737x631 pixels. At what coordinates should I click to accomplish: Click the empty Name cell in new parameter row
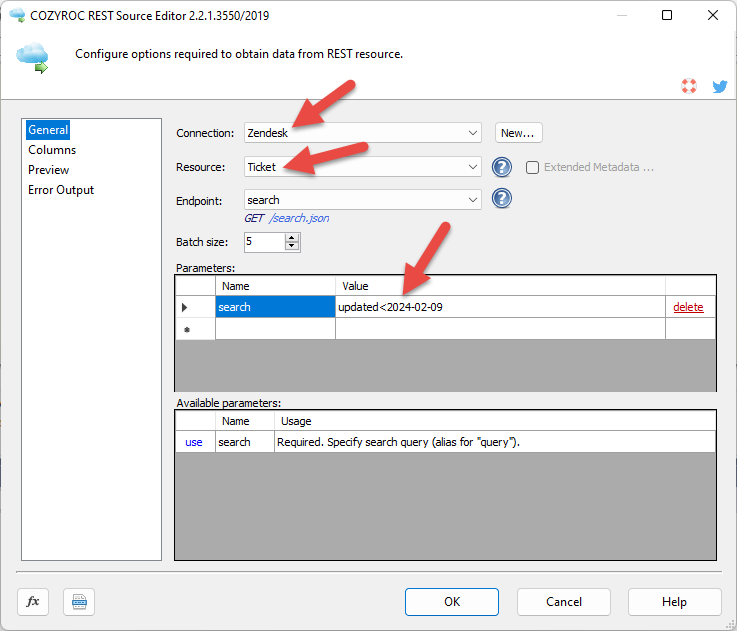[x=275, y=329]
